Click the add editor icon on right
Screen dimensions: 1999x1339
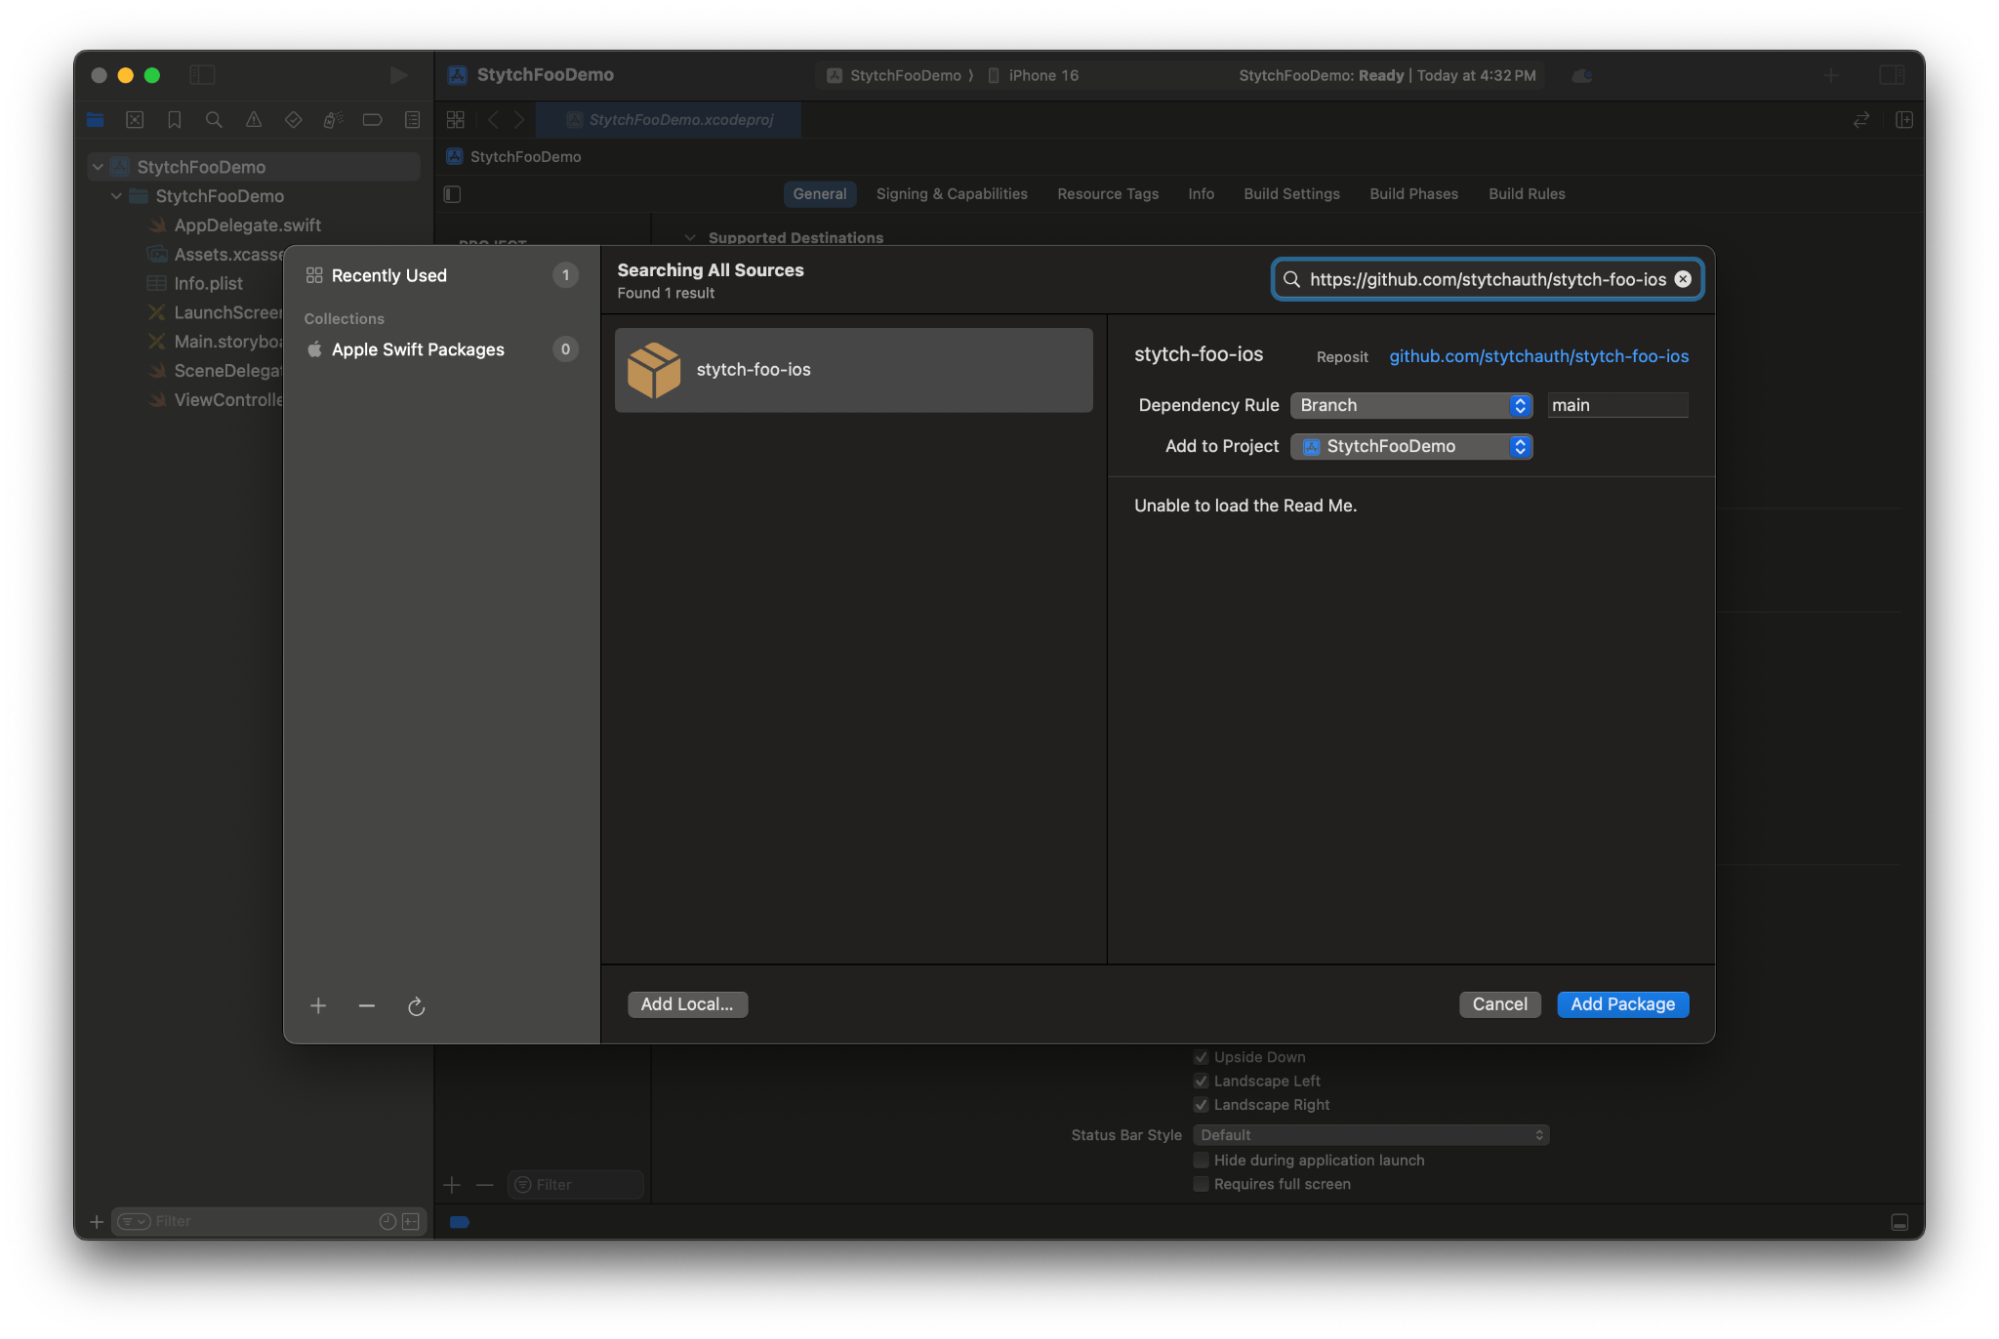[x=1904, y=120]
